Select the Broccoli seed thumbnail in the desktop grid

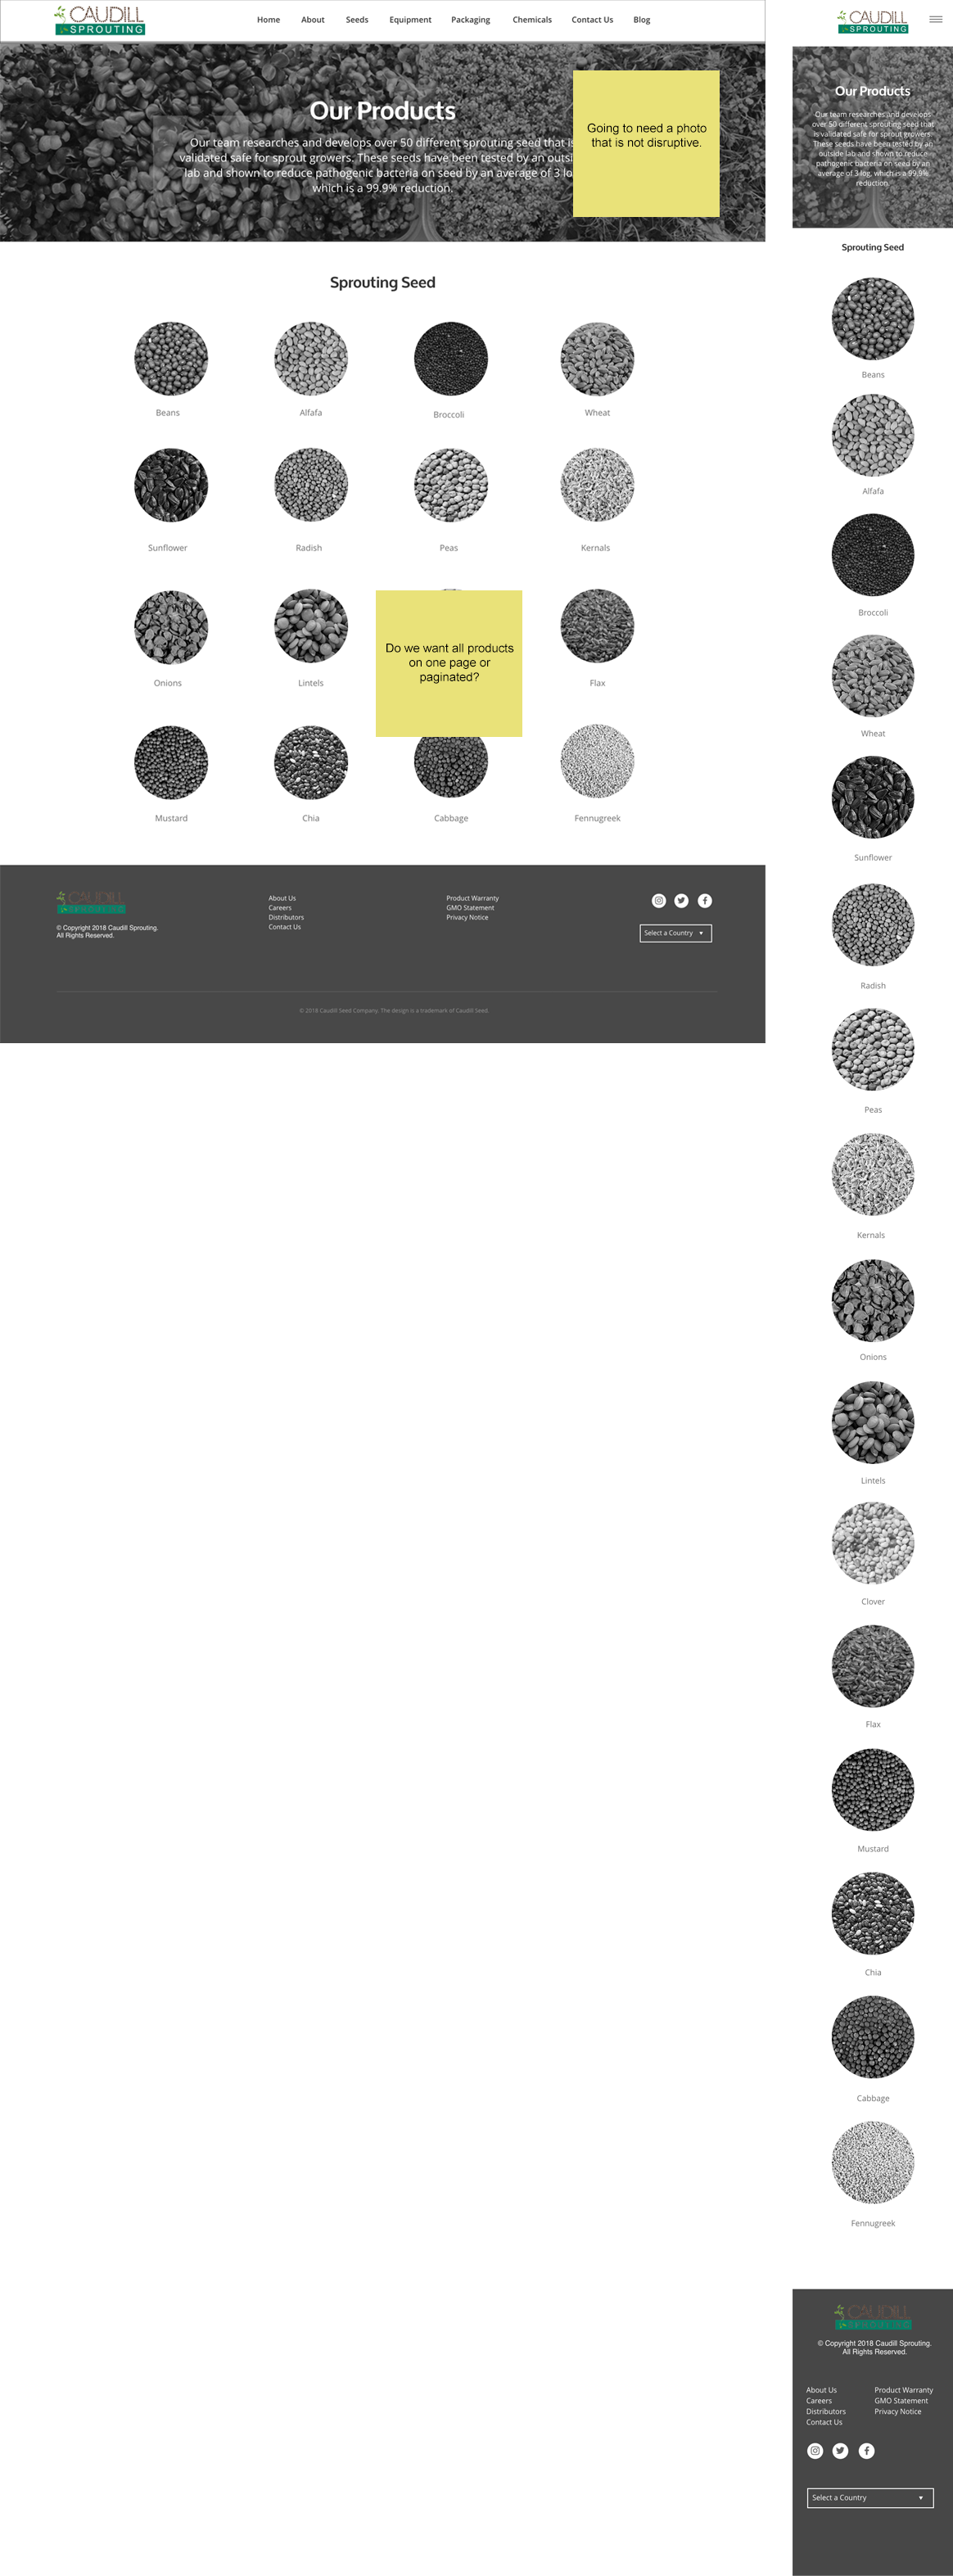(451, 359)
